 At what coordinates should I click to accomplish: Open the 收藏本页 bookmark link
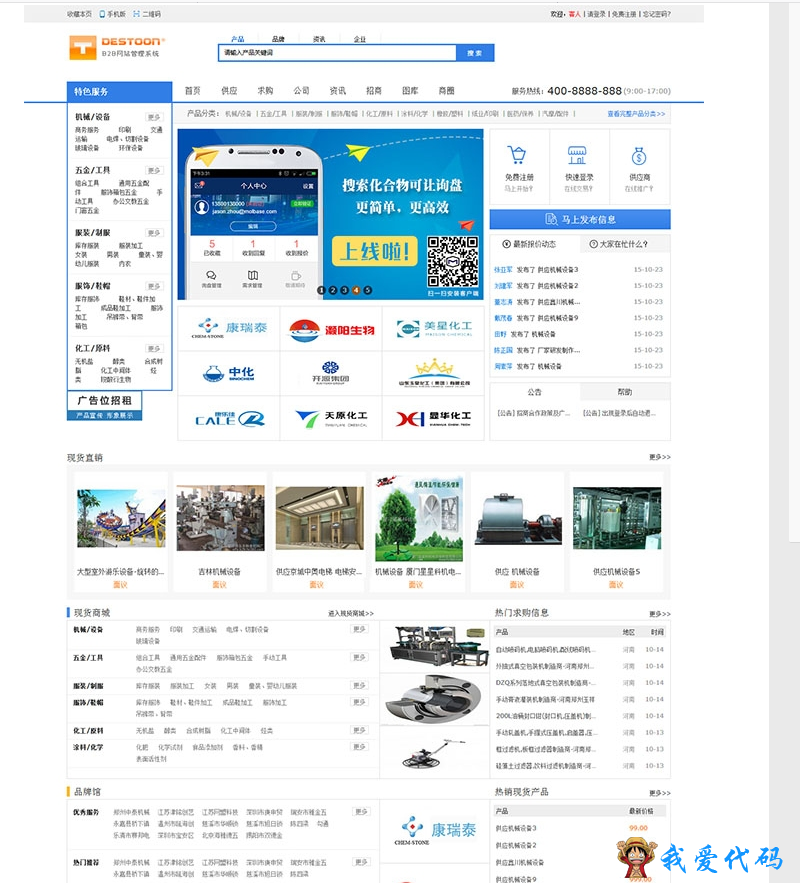[79, 14]
